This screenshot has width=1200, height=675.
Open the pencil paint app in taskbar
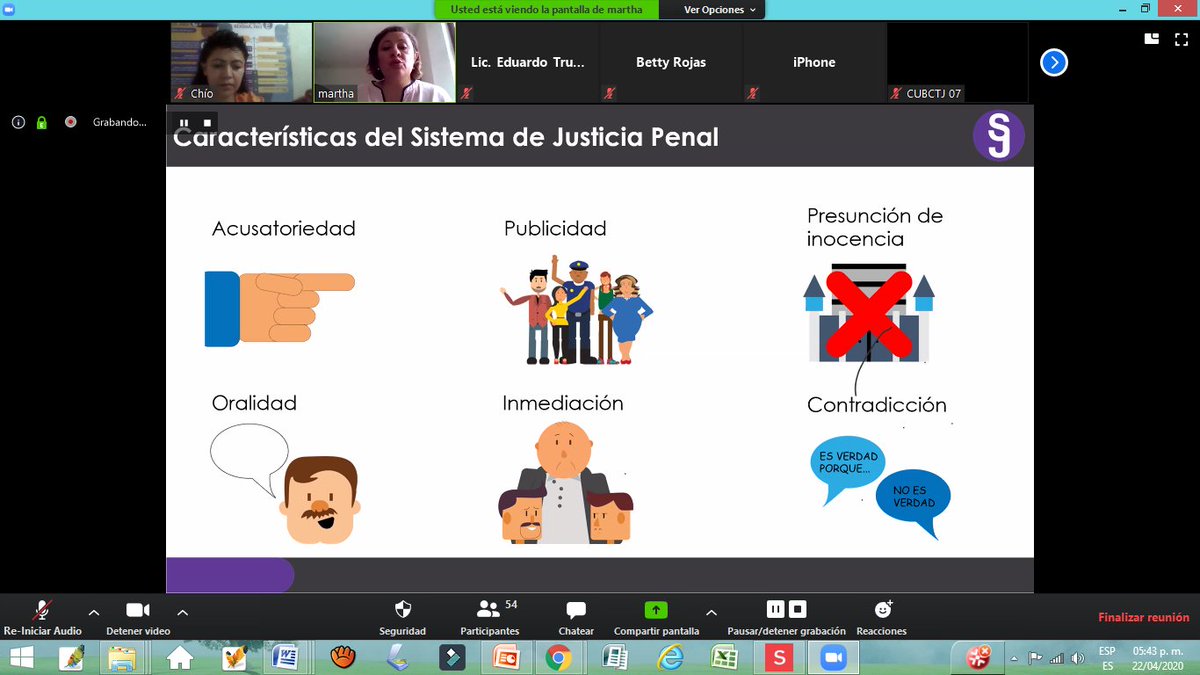tap(71, 657)
